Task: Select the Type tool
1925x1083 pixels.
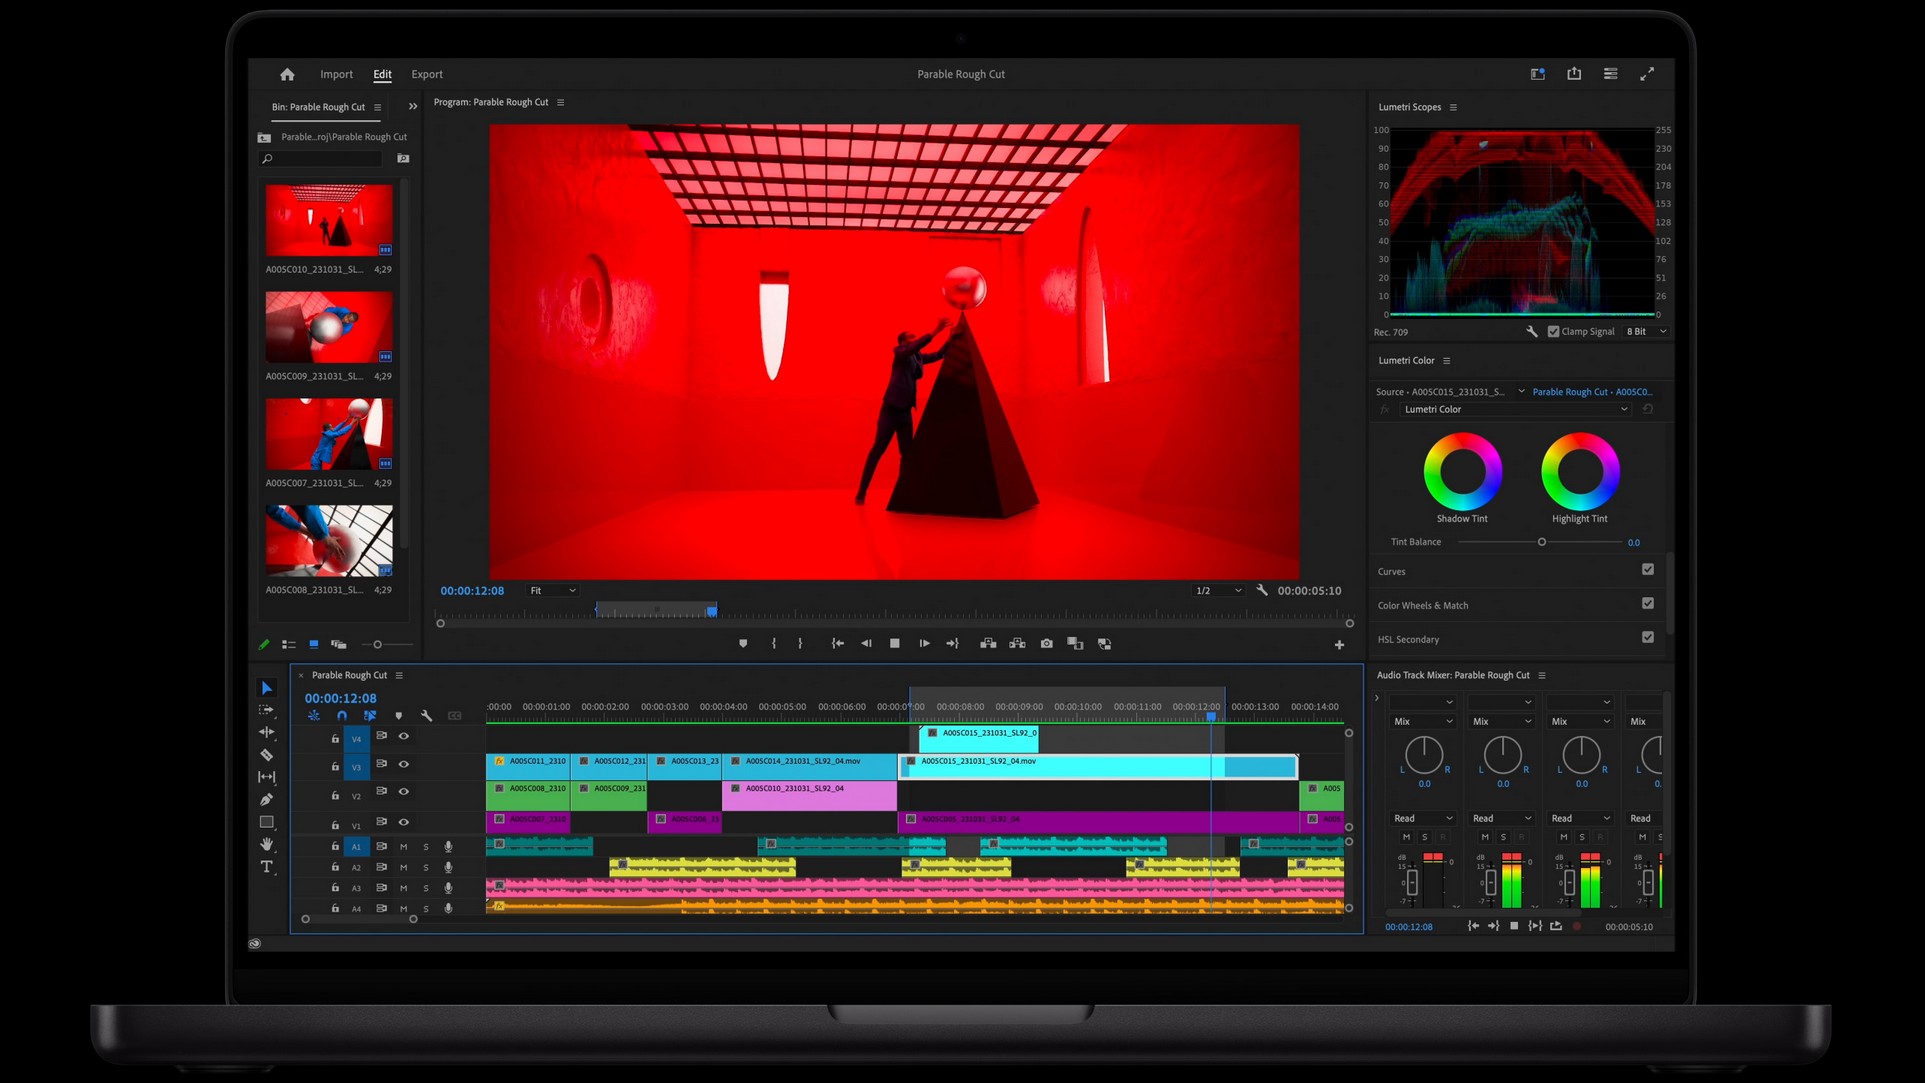Action: [266, 867]
